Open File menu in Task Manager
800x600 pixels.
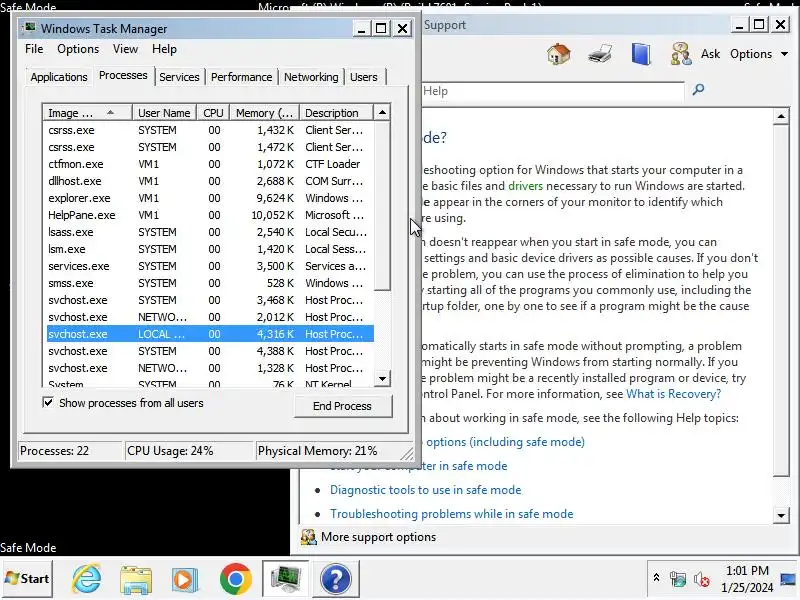tap(34, 49)
